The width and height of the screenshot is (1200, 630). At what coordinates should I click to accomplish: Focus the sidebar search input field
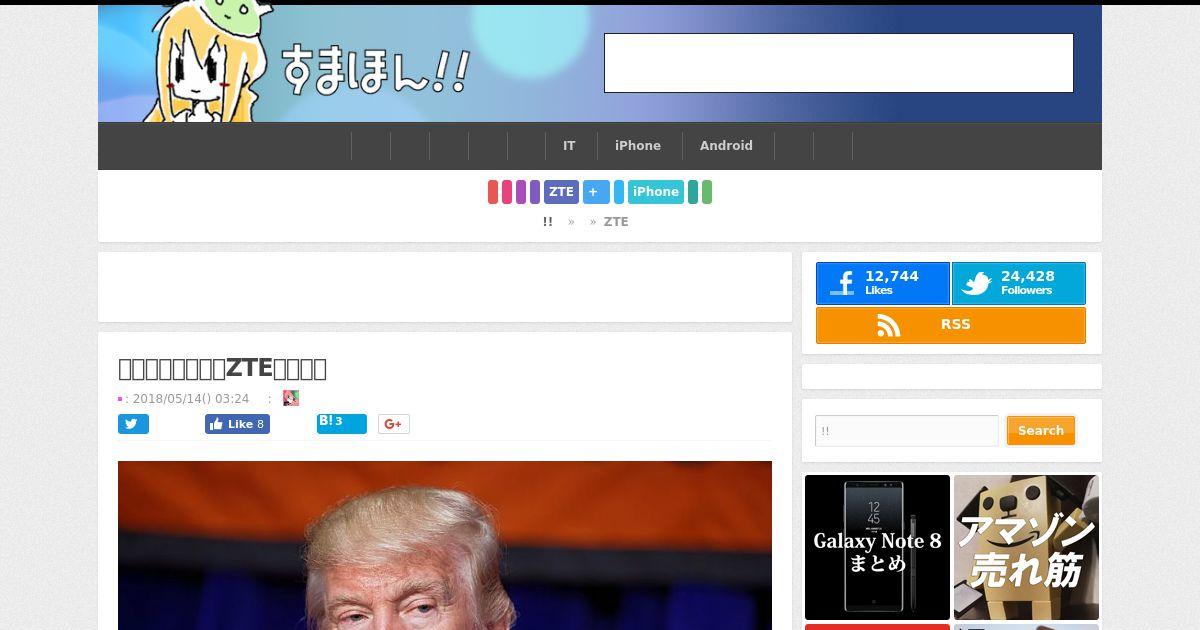point(907,431)
